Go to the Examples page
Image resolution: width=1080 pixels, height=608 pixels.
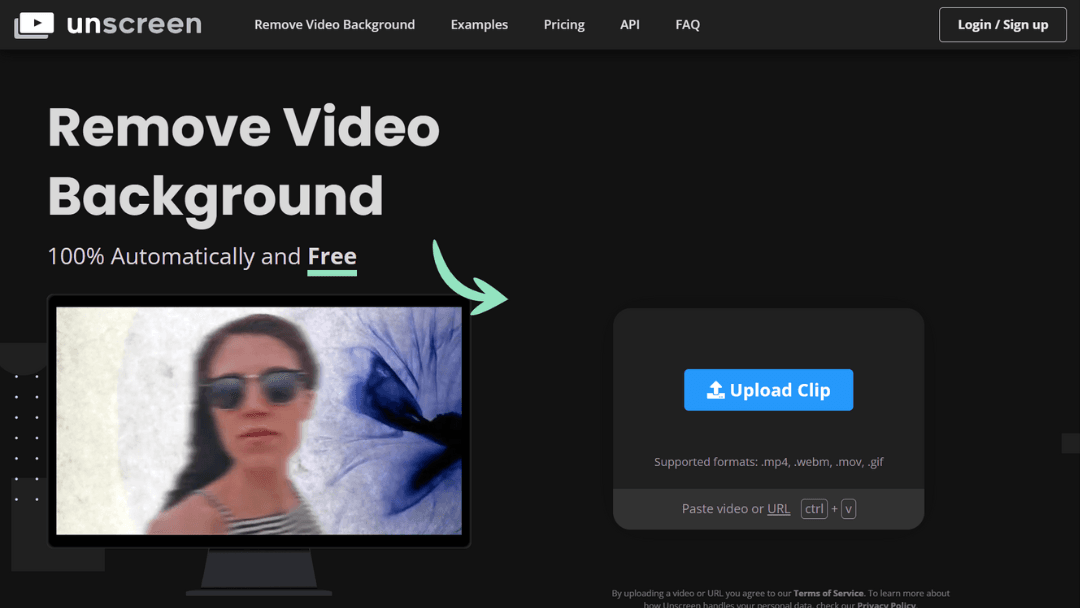pos(479,24)
